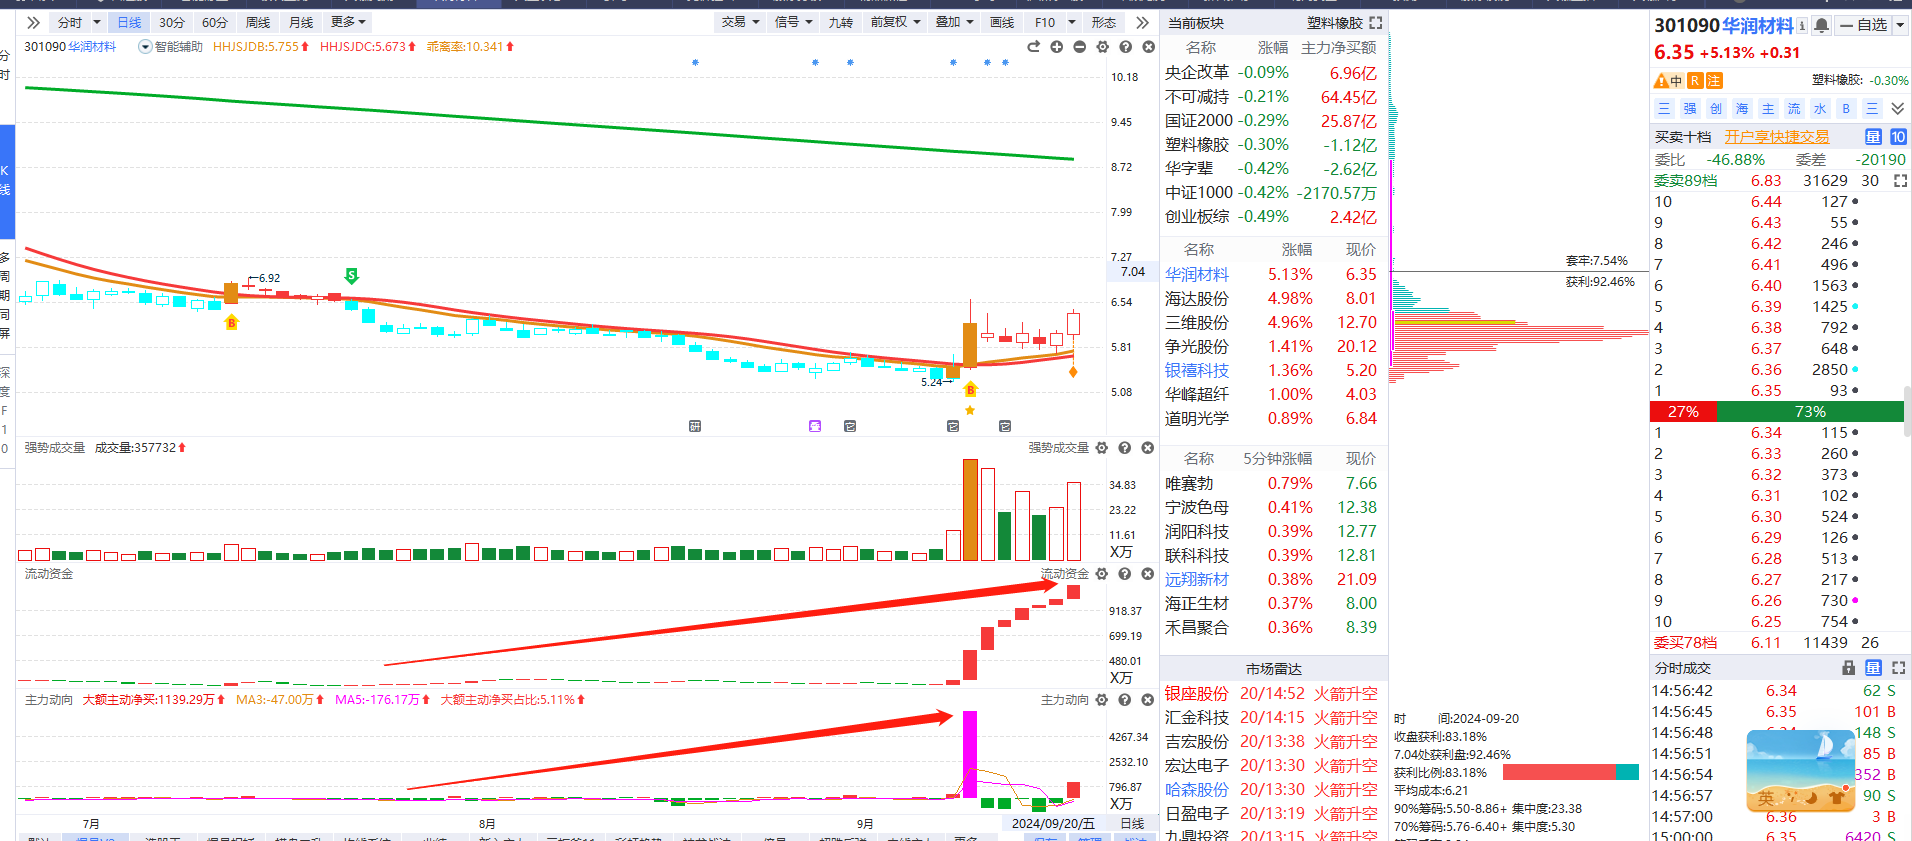The height and width of the screenshot is (841, 1912).
Task: Open settings gear for 主力动向 panel
Action: [x=1102, y=700]
